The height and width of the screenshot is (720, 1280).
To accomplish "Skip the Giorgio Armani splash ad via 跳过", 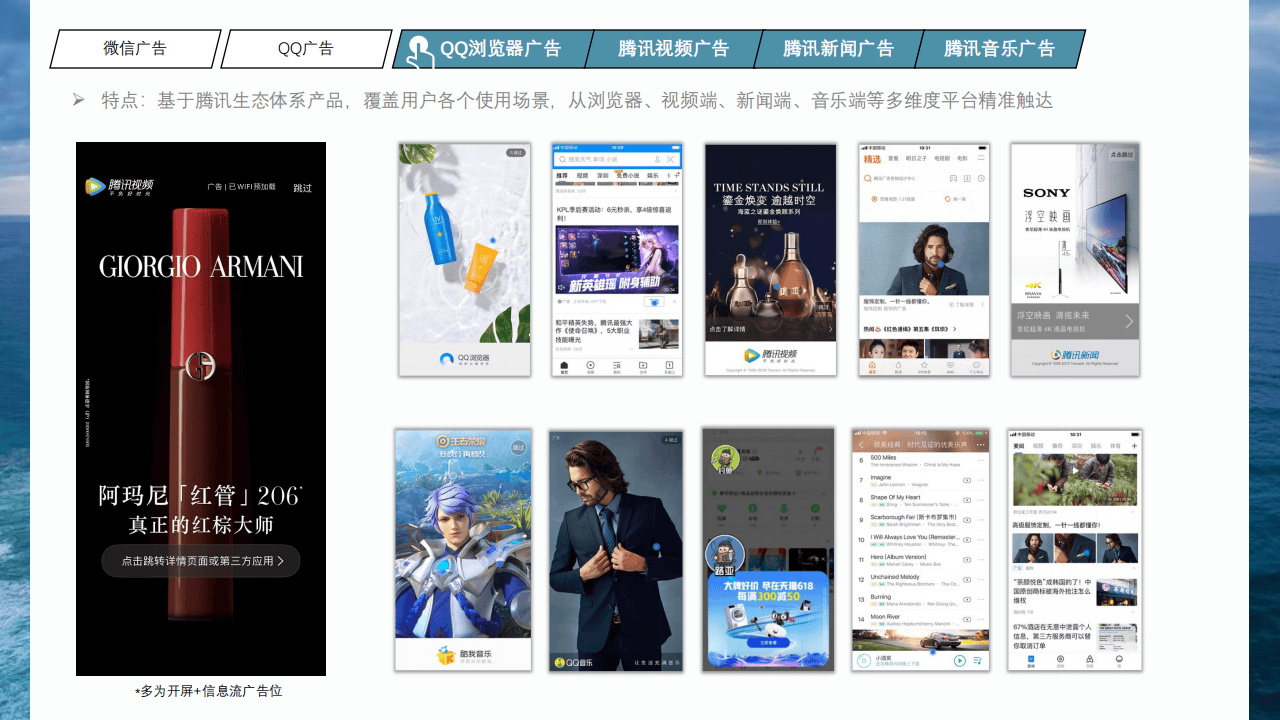I will pos(302,188).
